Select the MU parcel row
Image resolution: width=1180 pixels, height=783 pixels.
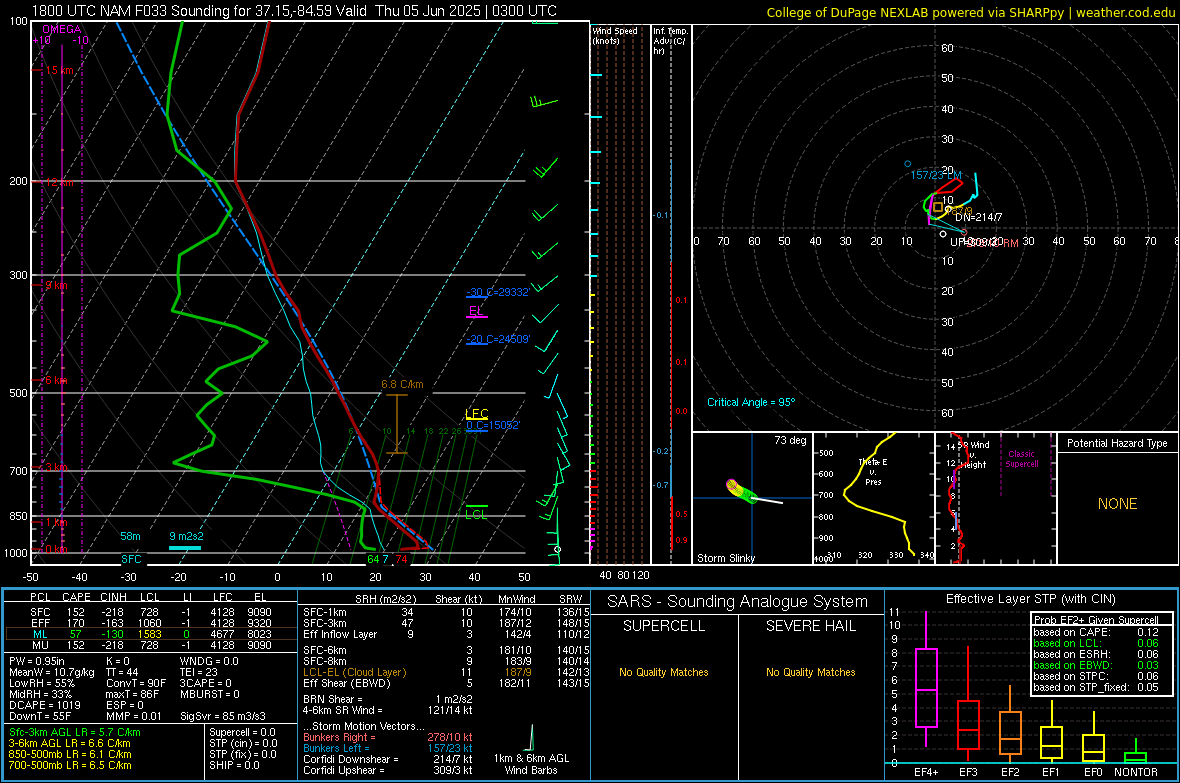click(x=150, y=645)
